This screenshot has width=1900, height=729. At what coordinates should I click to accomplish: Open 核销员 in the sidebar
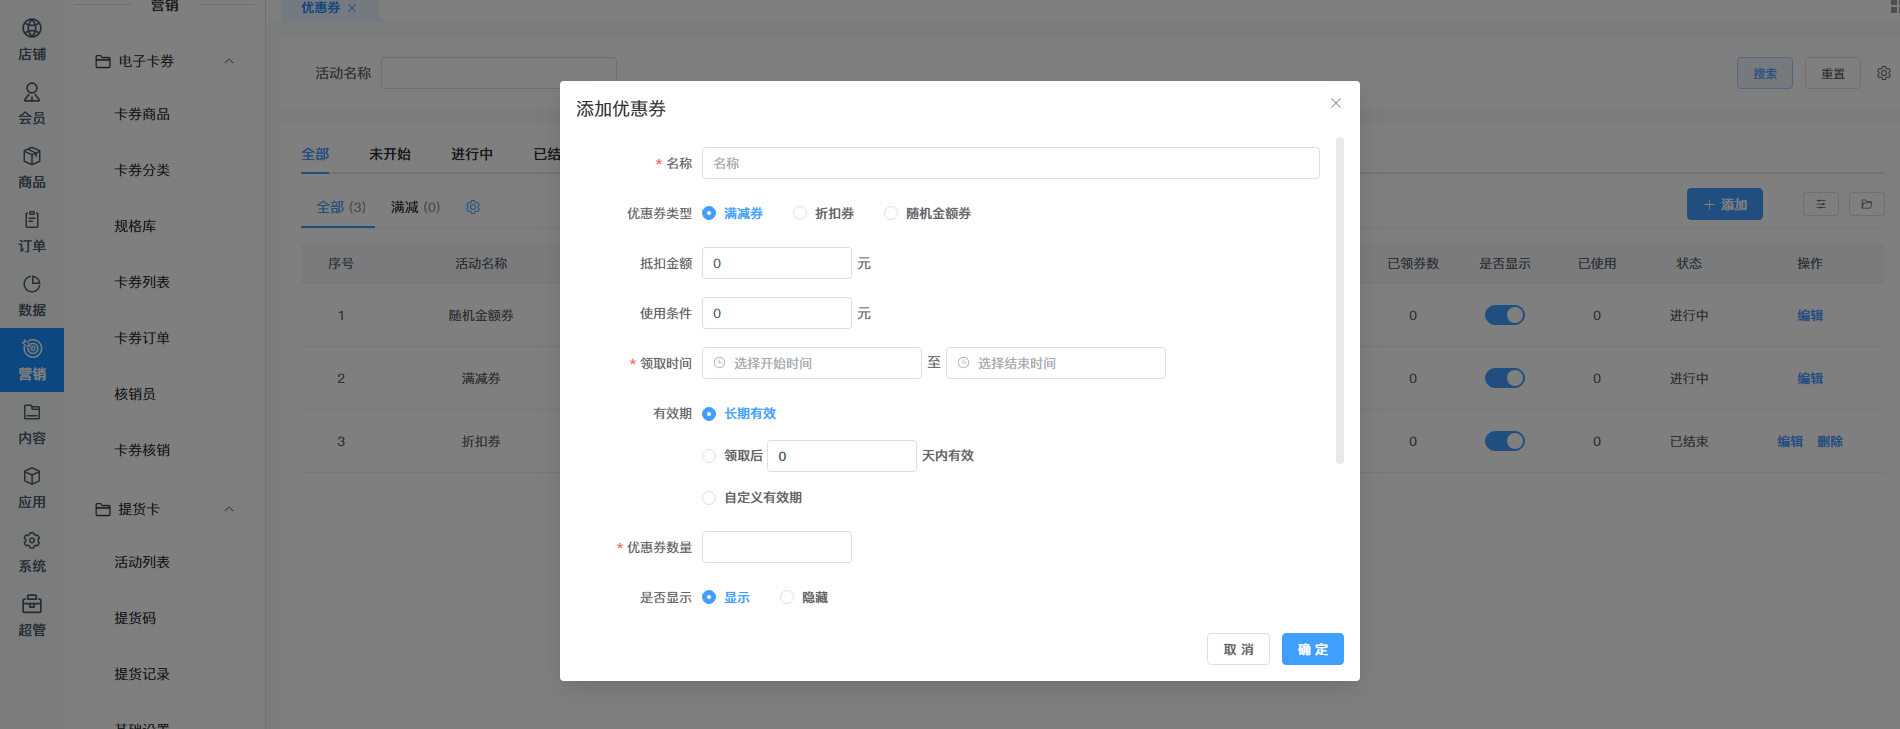tap(135, 394)
